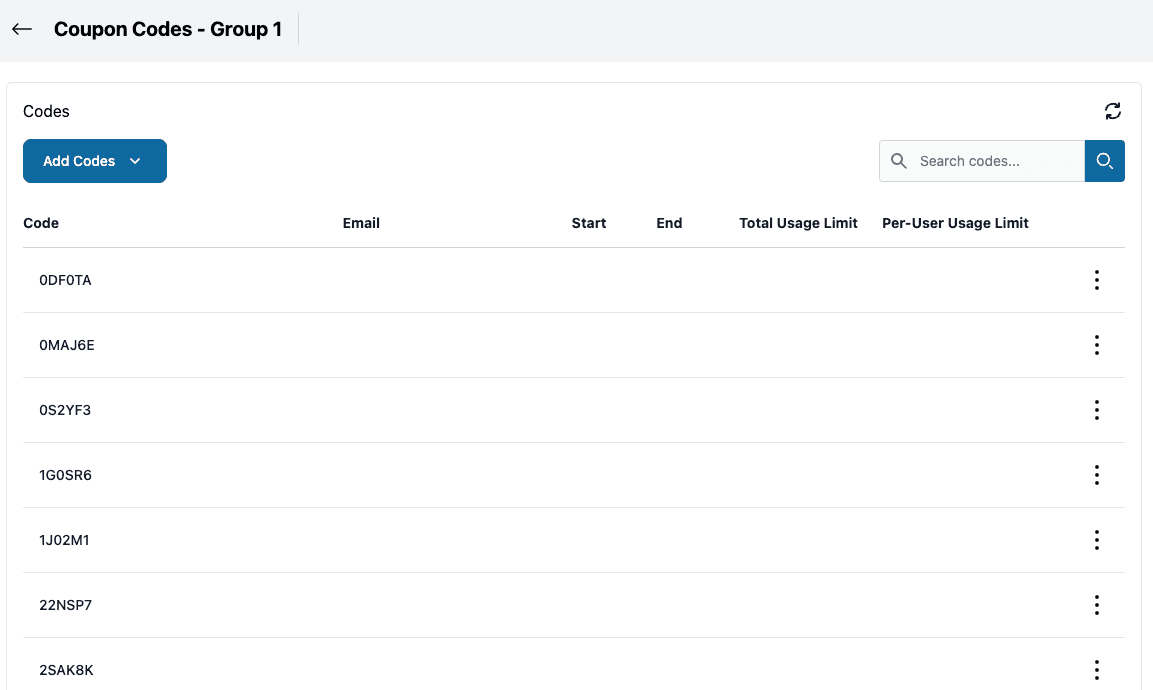
Task: Open the actions menu for code 0MAJ6E
Action: pyautogui.click(x=1096, y=345)
